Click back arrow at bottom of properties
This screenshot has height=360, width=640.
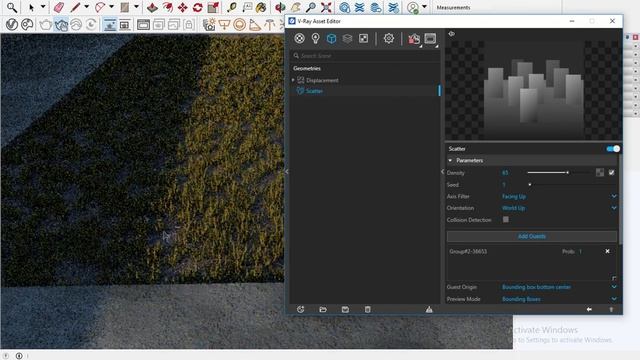(589, 309)
